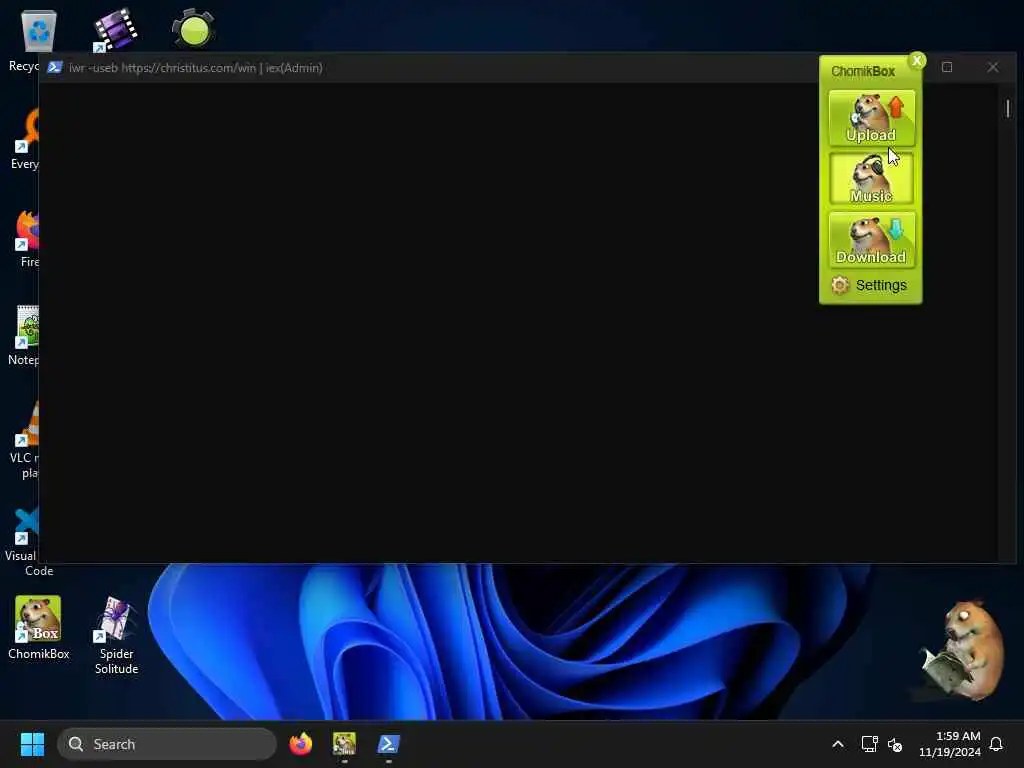Open the ChomikBox Upload button
The image size is (1024, 768).
point(871,118)
